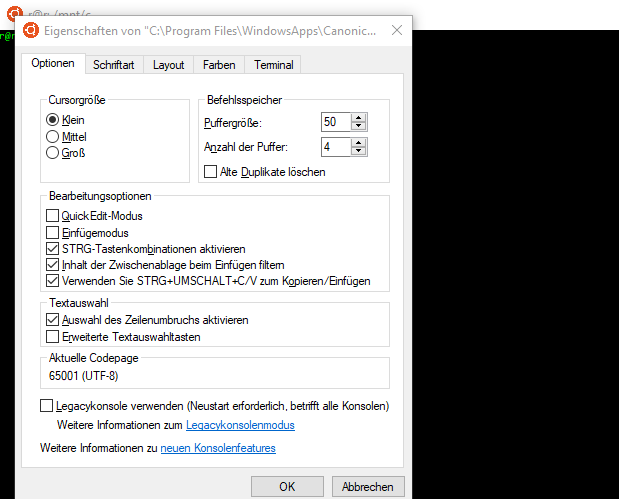Enable QuickEdit-Modus checkbox
Screen dimensions: 619x499
coord(52,216)
